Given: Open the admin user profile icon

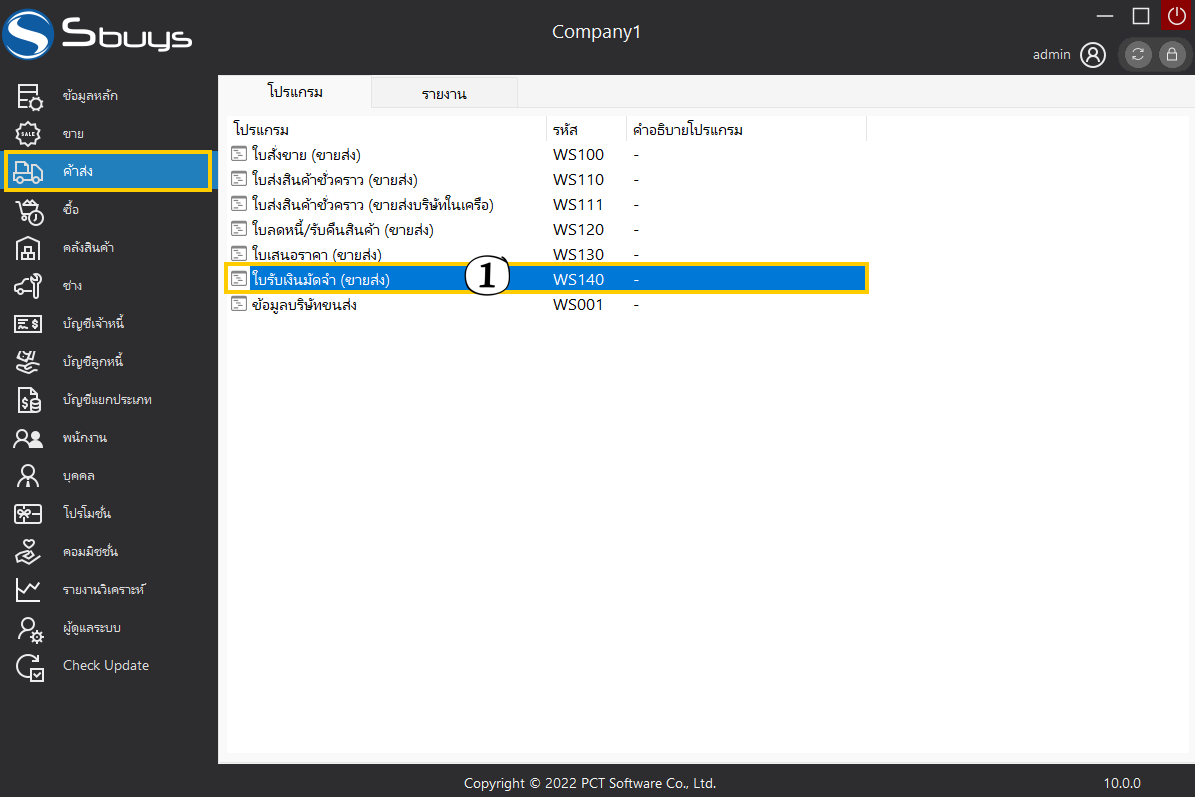Looking at the screenshot, I should 1093,55.
